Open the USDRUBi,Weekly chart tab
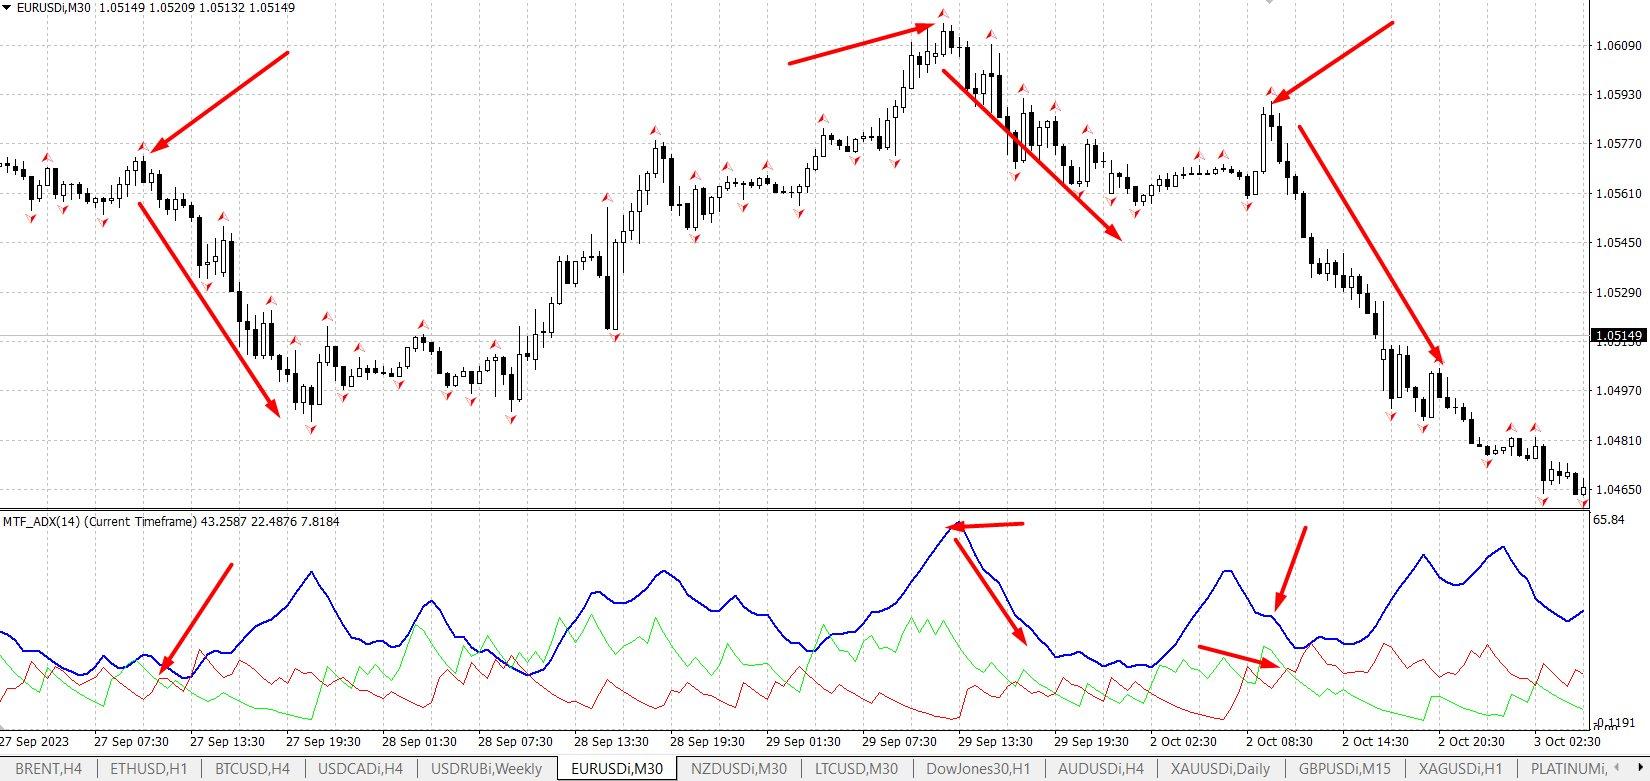1650x781 pixels. tap(487, 769)
